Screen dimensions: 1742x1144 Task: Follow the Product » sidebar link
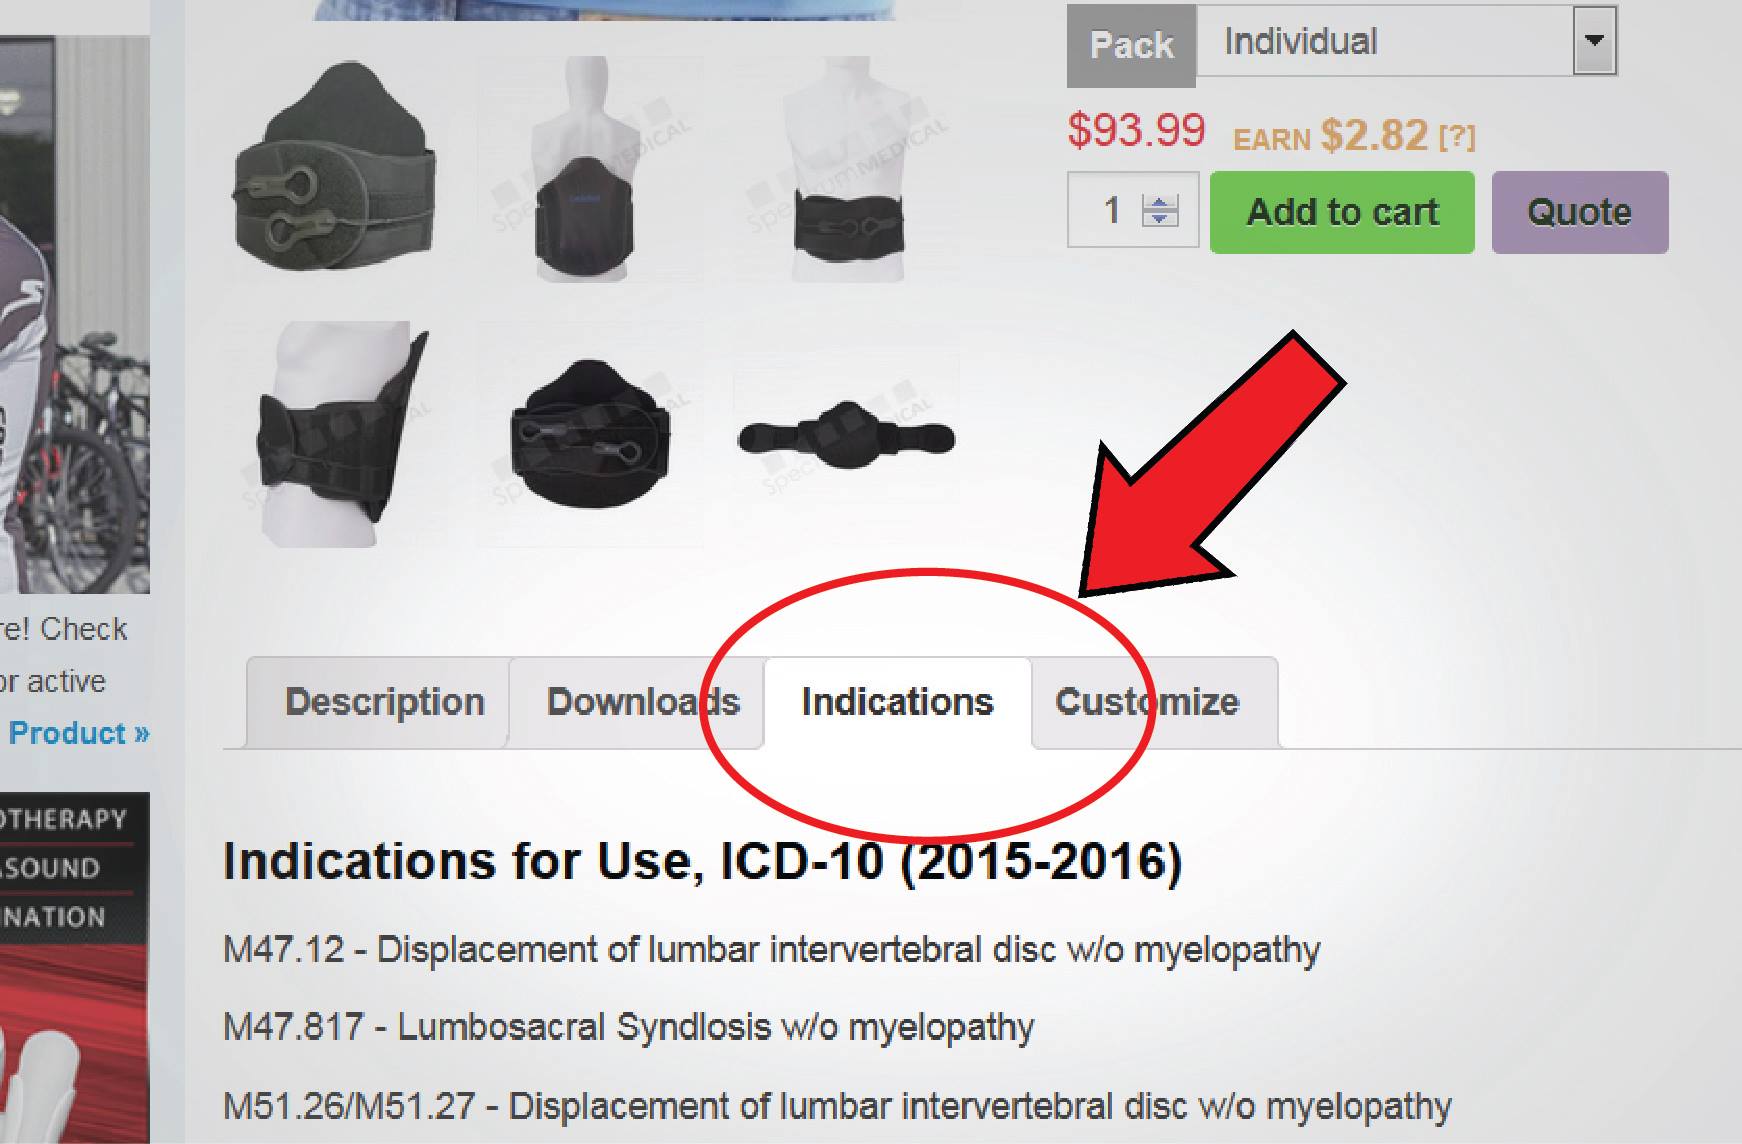(x=79, y=733)
